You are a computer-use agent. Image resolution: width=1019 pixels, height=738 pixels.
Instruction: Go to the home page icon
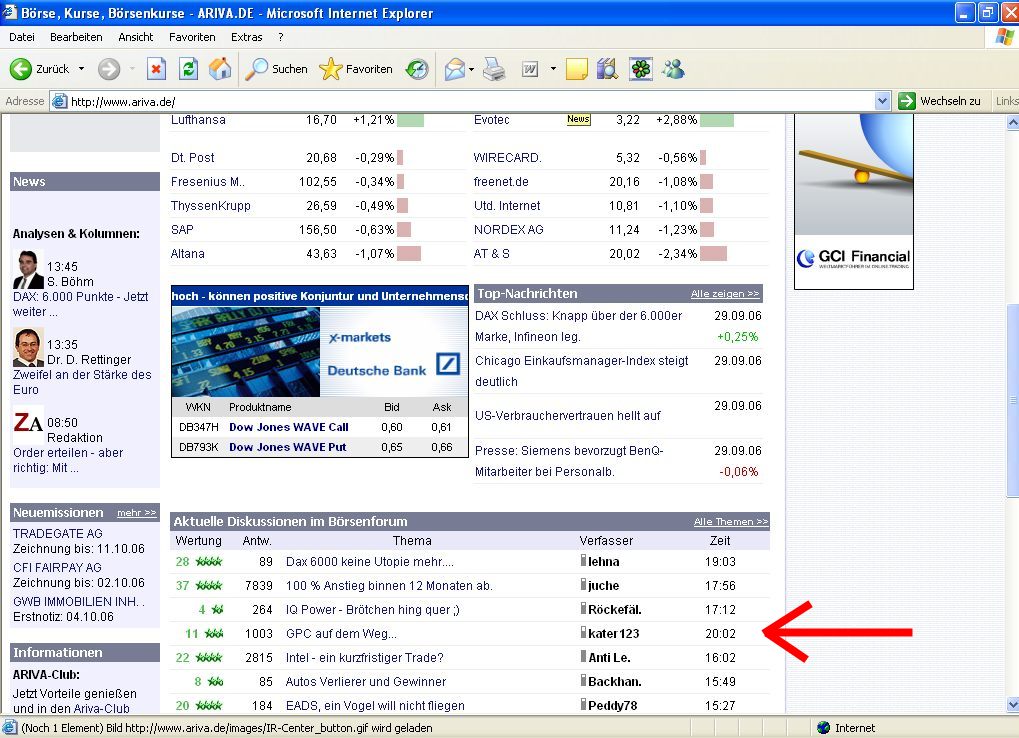tap(220, 69)
